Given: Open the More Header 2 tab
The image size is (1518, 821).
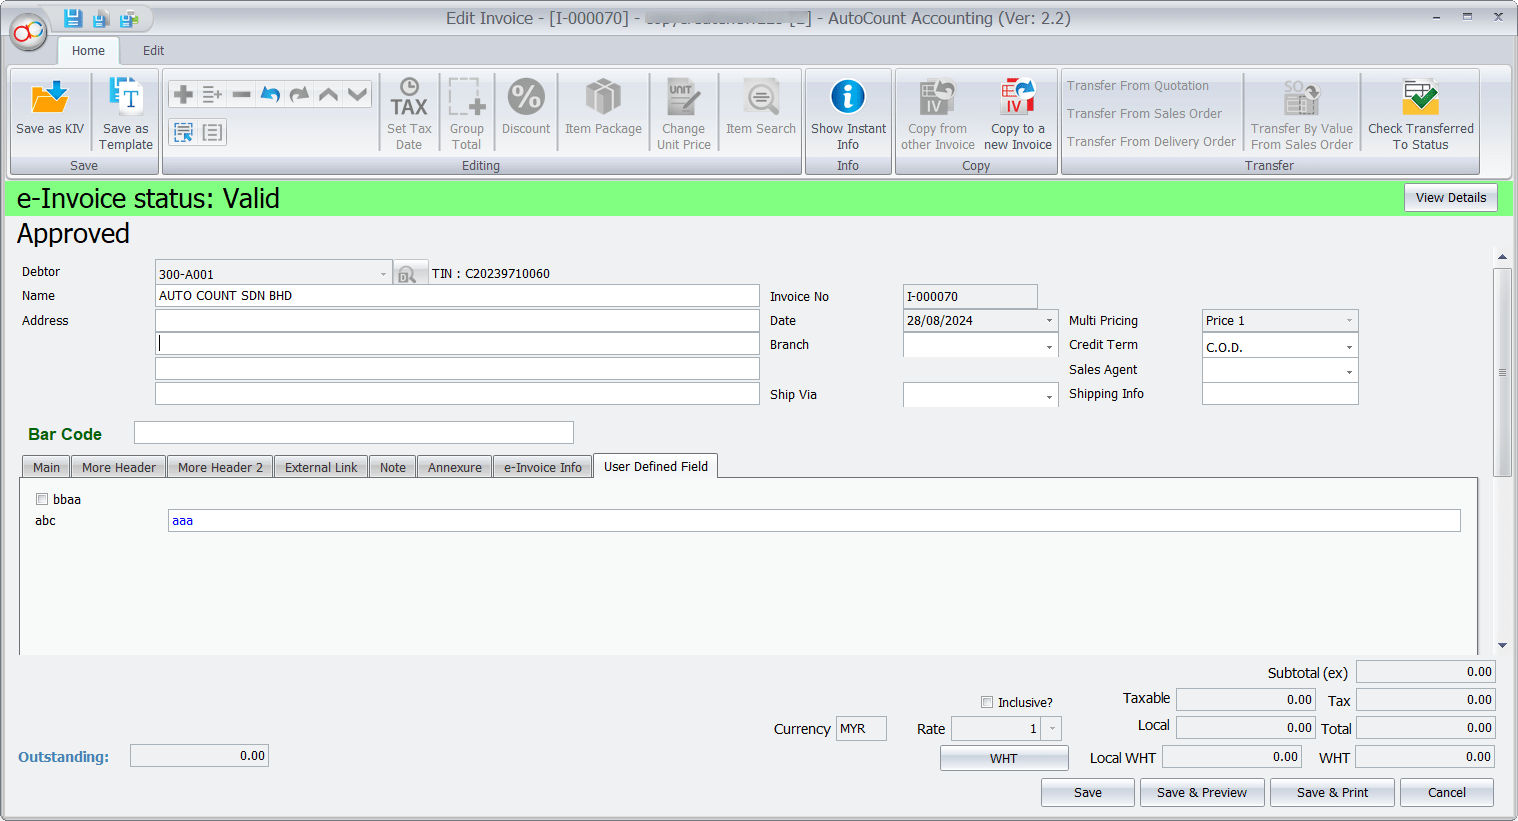Looking at the screenshot, I should click(220, 467).
